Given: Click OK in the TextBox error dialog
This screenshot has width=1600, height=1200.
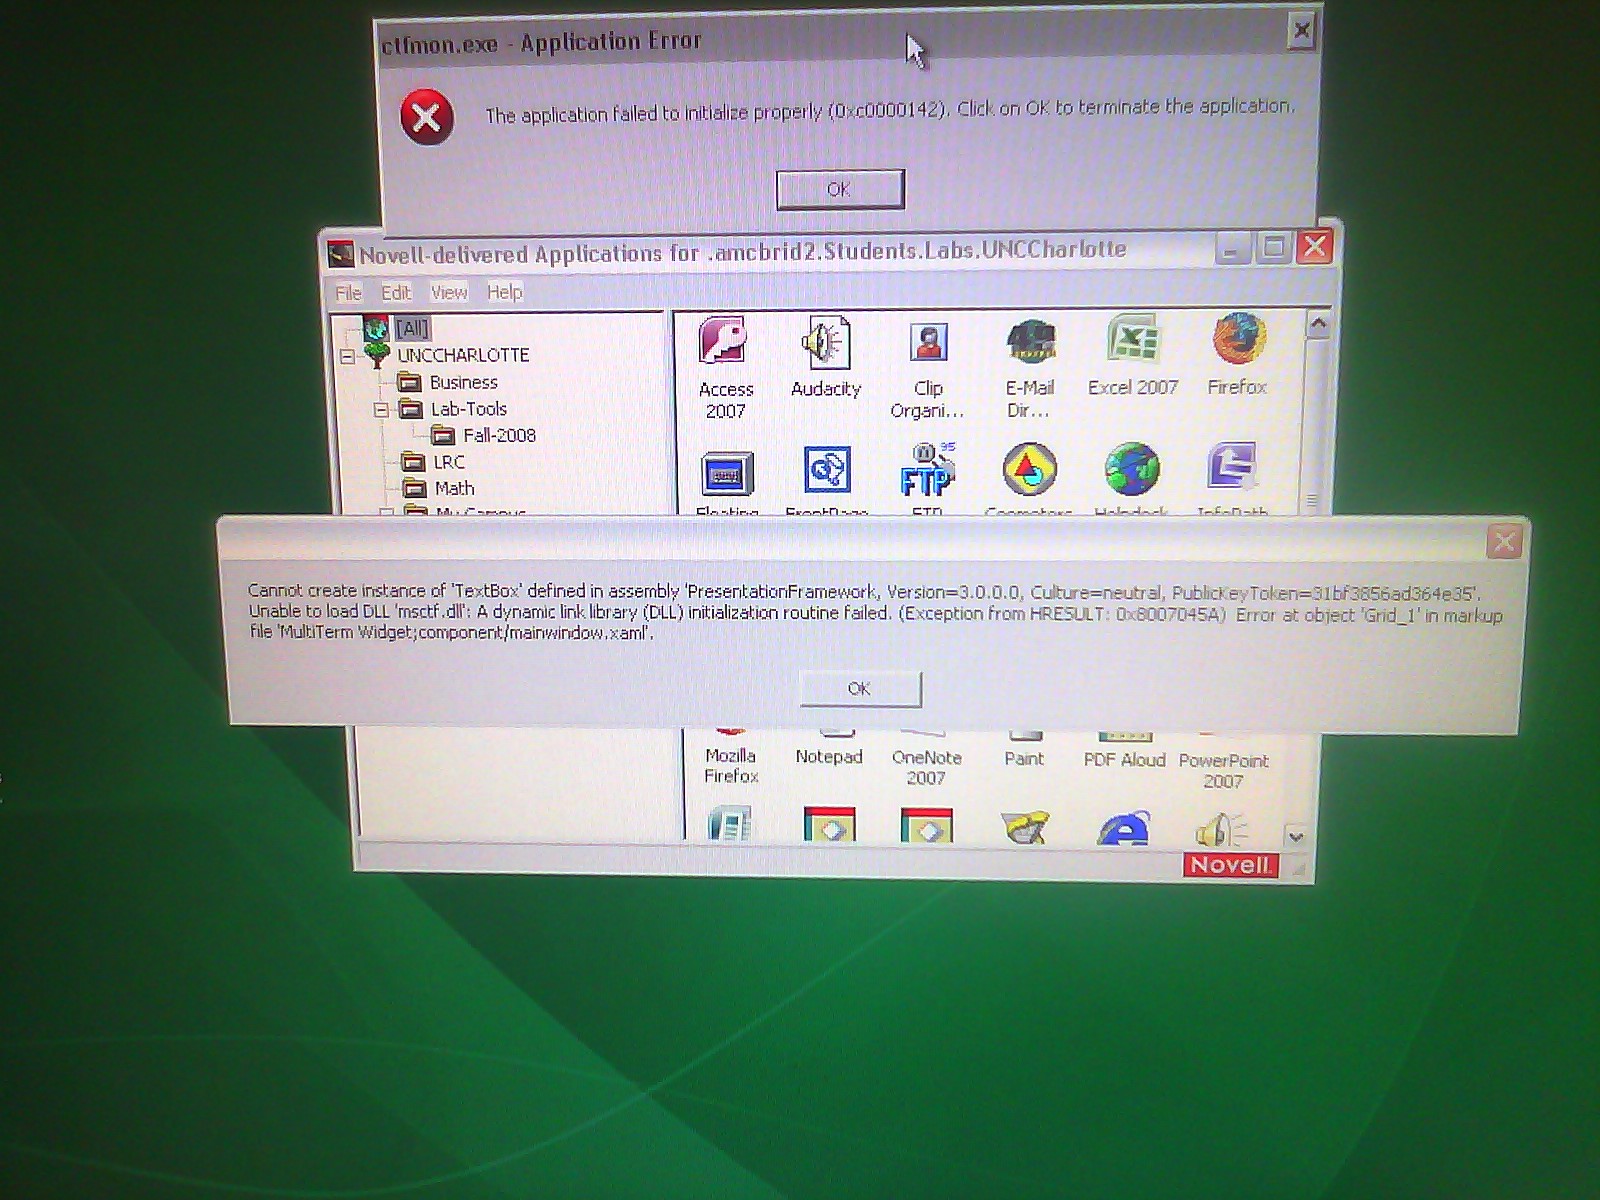Looking at the screenshot, I should 860,689.
